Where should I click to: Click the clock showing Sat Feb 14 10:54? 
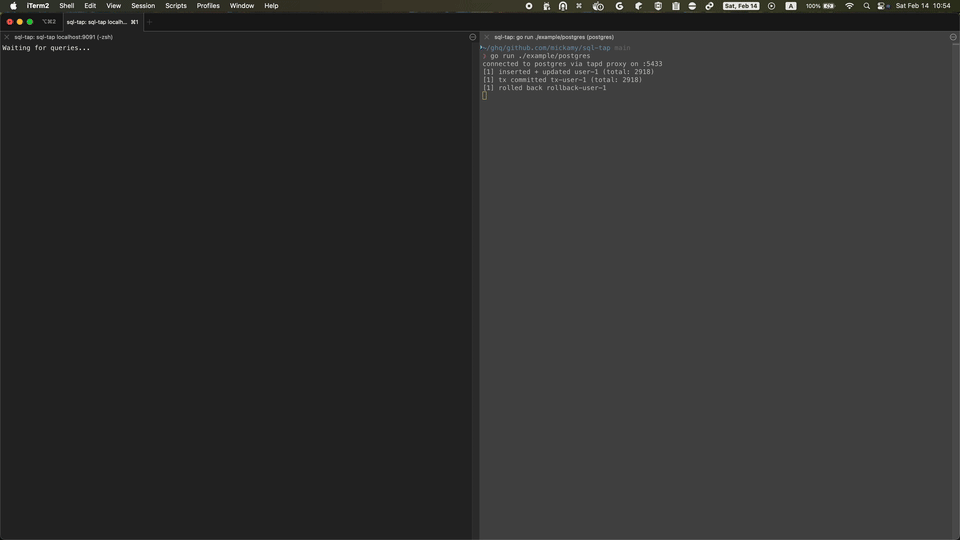(923, 6)
